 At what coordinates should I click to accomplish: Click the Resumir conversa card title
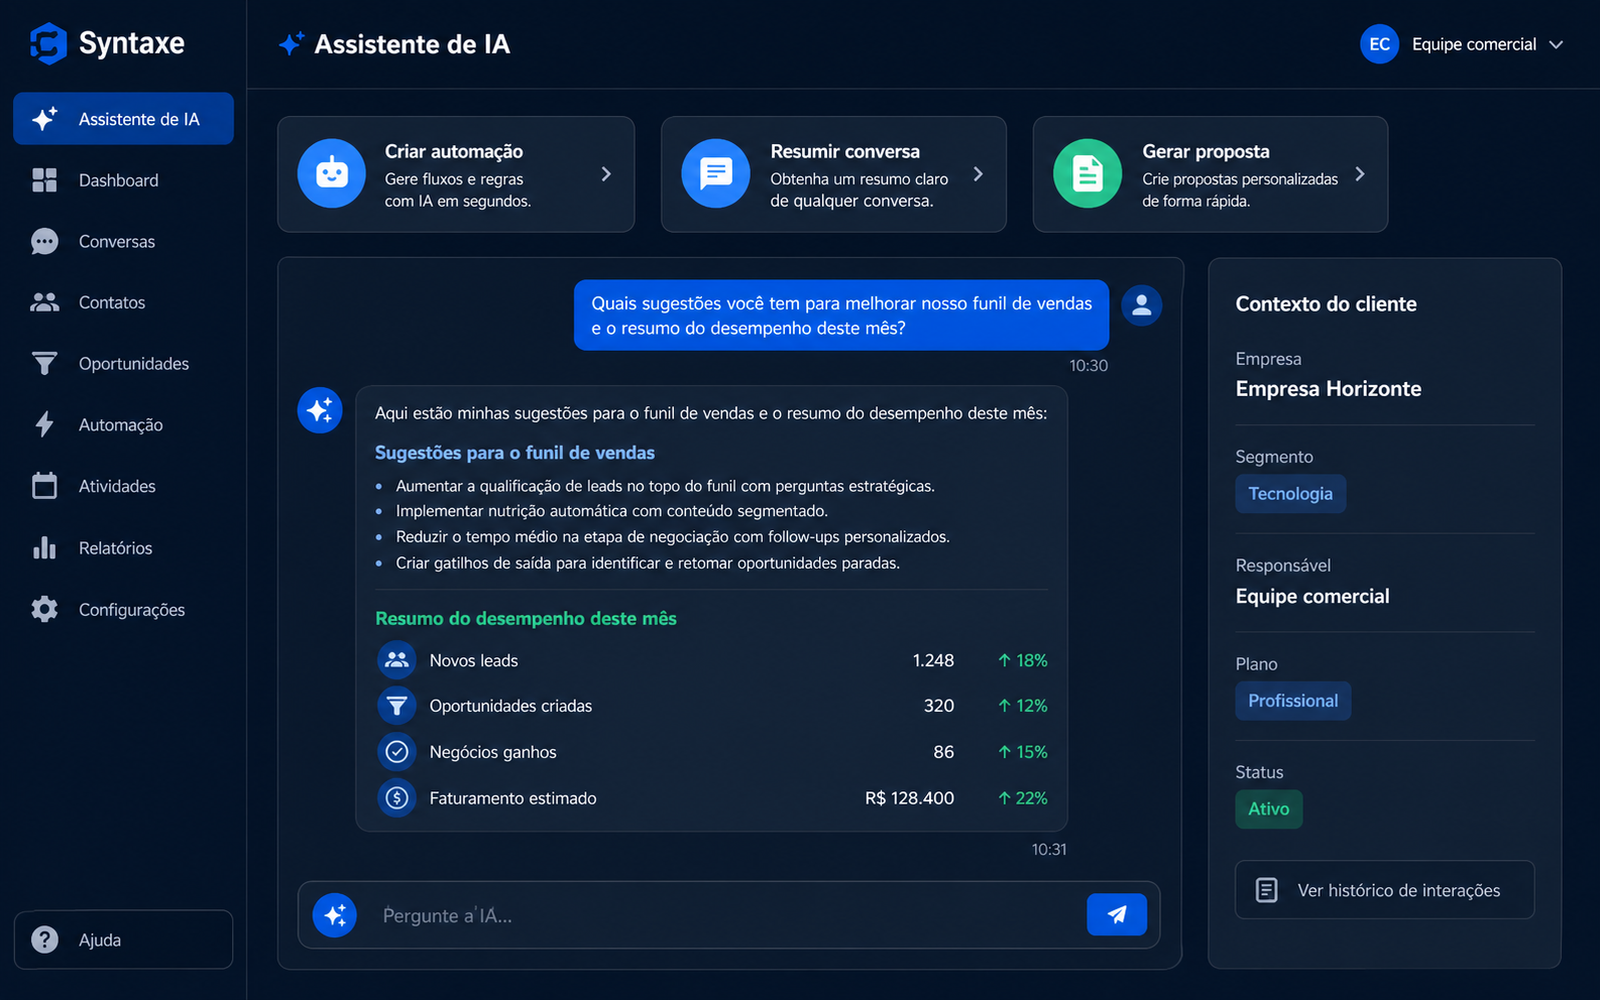[845, 151]
